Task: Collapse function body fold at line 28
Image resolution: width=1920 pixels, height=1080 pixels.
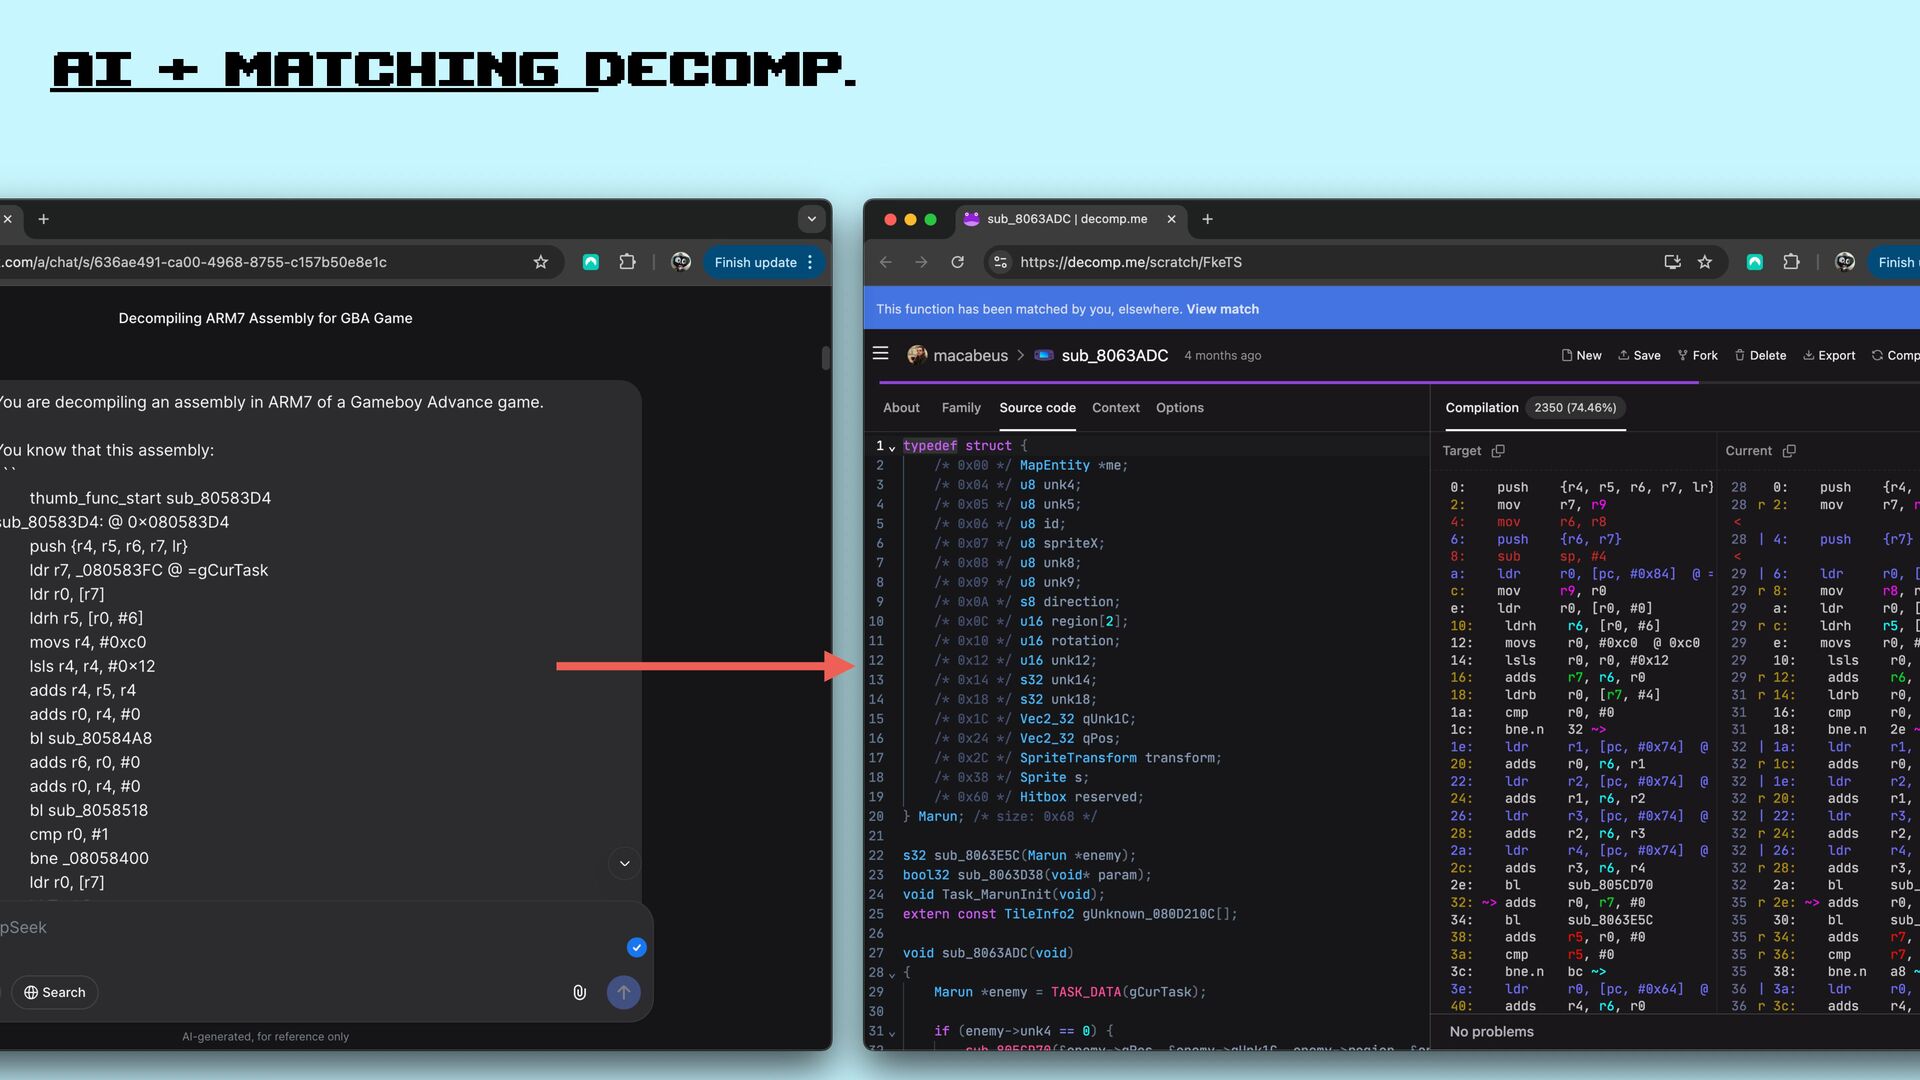Action: 892,973
